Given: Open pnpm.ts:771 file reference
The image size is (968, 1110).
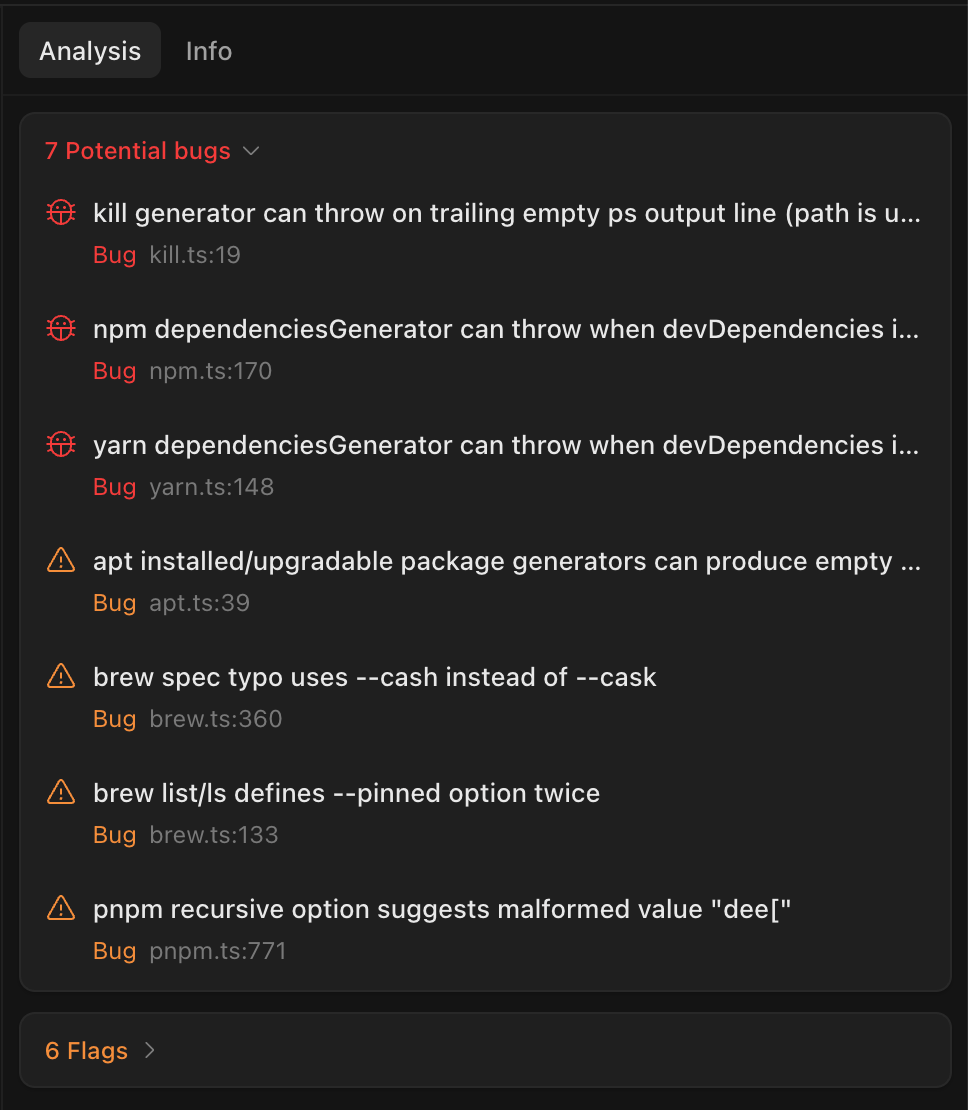Looking at the screenshot, I should click(218, 951).
